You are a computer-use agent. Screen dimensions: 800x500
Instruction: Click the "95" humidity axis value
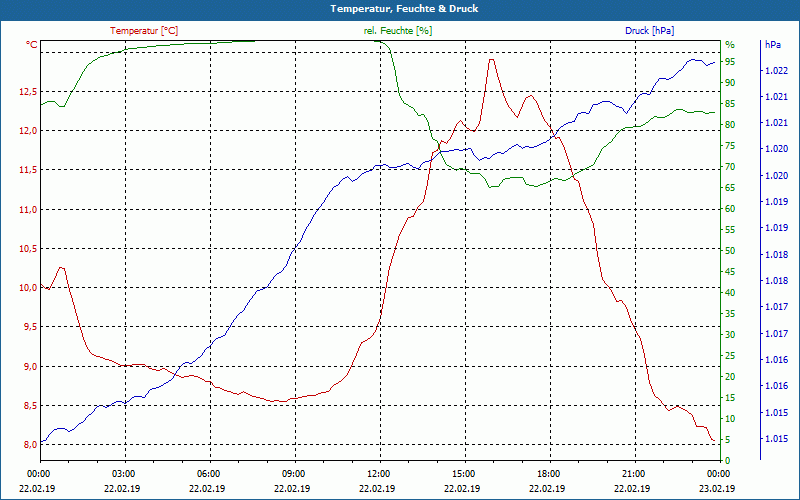(730, 62)
